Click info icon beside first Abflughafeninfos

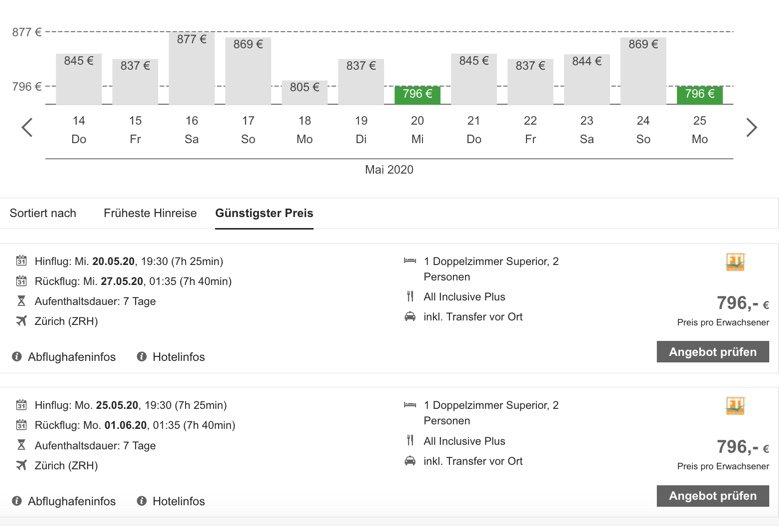click(x=17, y=357)
